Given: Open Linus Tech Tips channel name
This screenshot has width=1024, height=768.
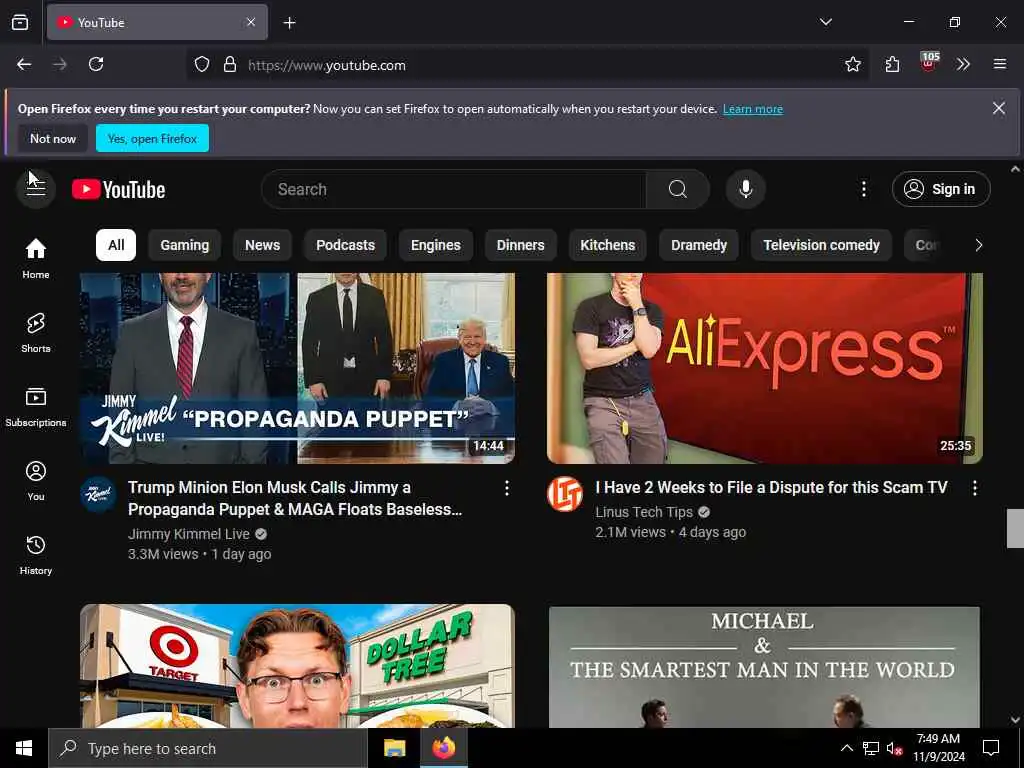Looking at the screenshot, I should point(644,512).
